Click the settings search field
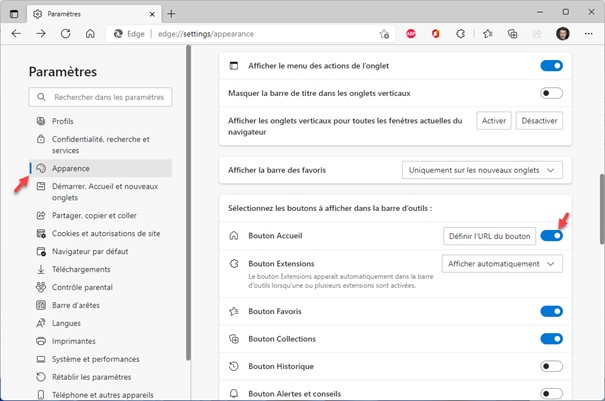 [x=100, y=97]
